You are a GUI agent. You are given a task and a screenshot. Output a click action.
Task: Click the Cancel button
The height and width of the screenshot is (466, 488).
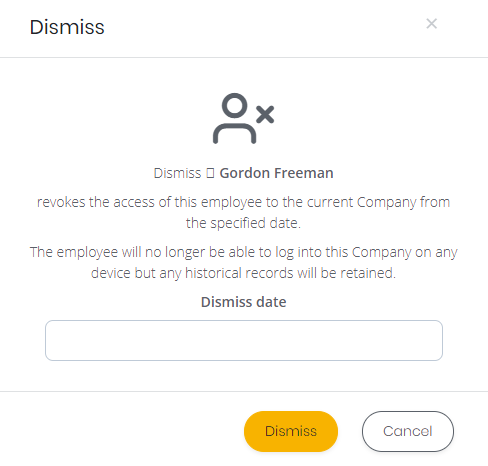(408, 431)
